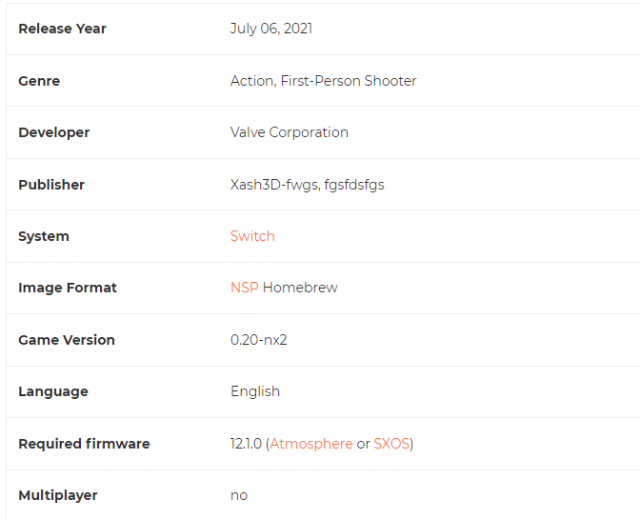Click the Required firmware row label
Screen dimensions: 640x519
(x=84, y=444)
